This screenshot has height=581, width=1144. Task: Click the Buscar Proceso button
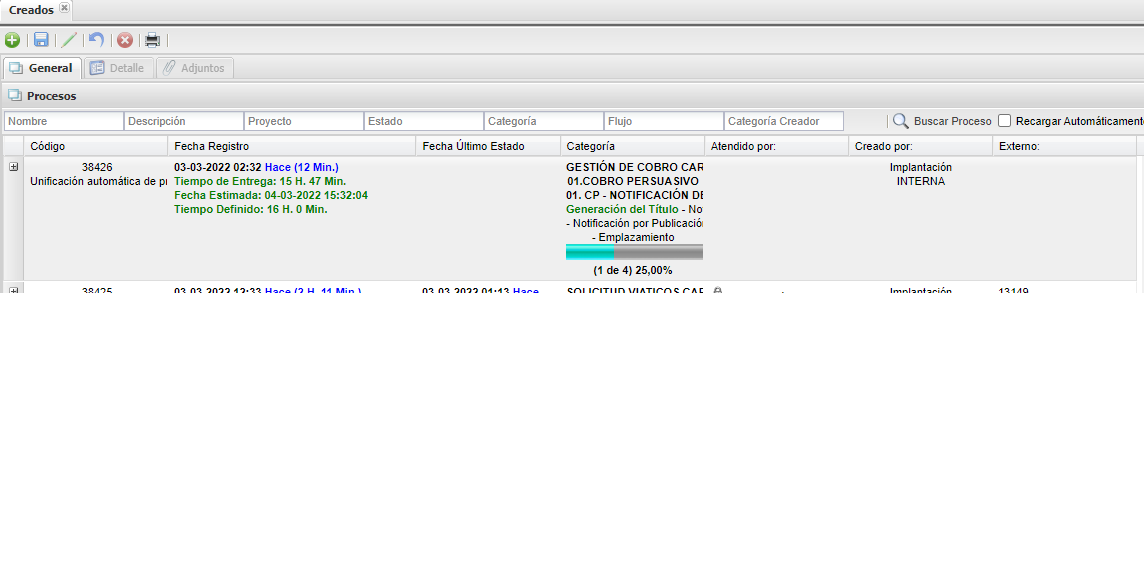952,121
